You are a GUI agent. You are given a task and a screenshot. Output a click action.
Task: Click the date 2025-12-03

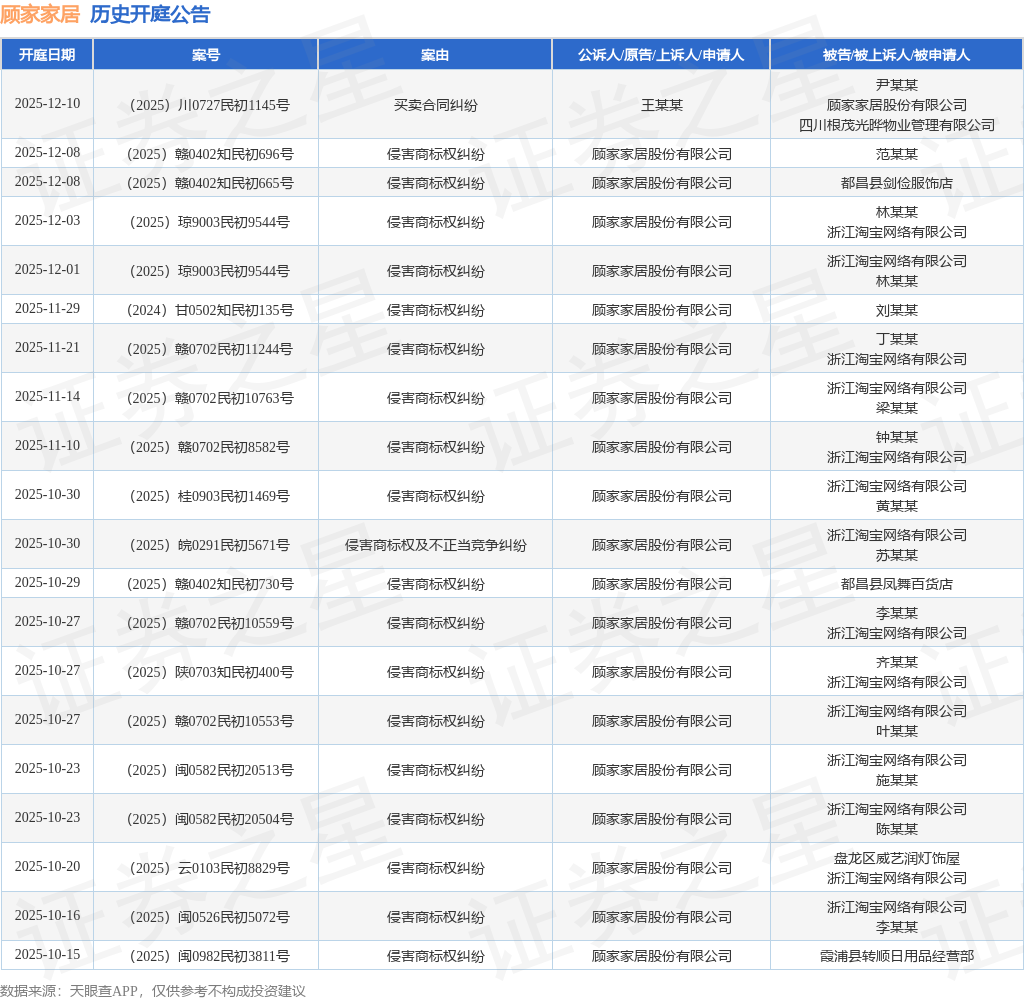(47, 221)
